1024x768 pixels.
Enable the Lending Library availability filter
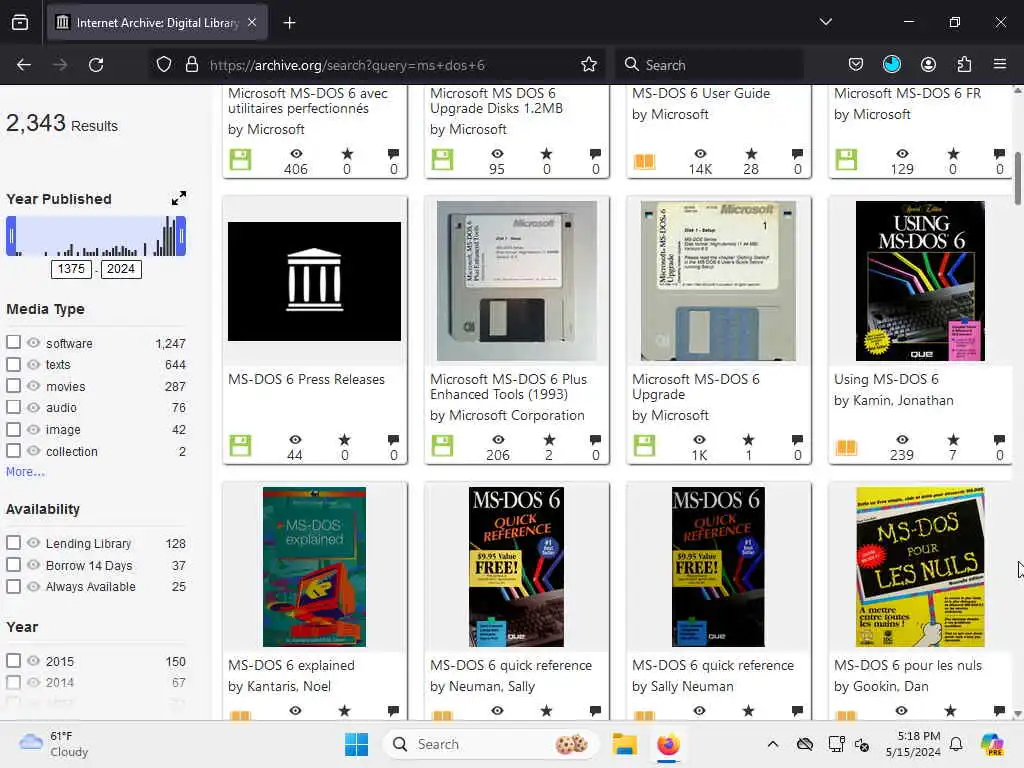click(13, 543)
